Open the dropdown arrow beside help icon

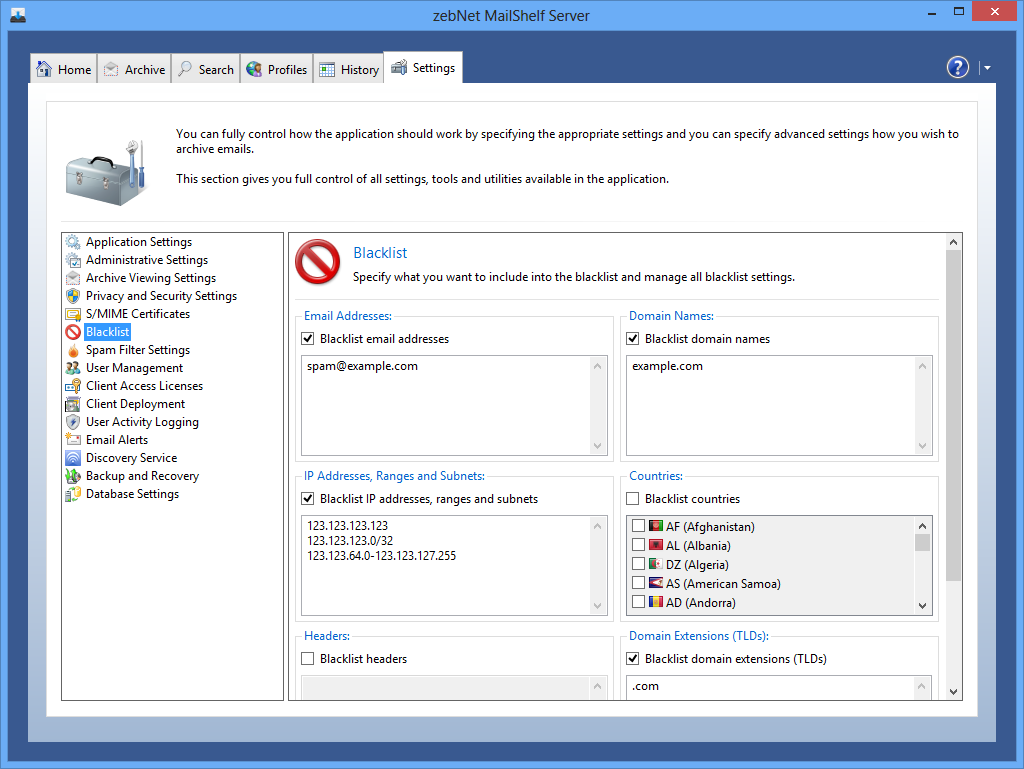click(987, 68)
